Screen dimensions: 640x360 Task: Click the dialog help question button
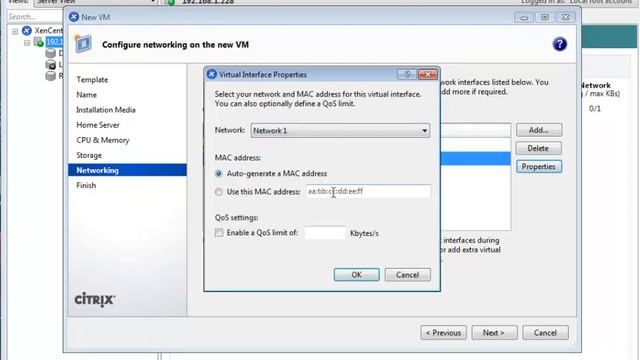407,74
